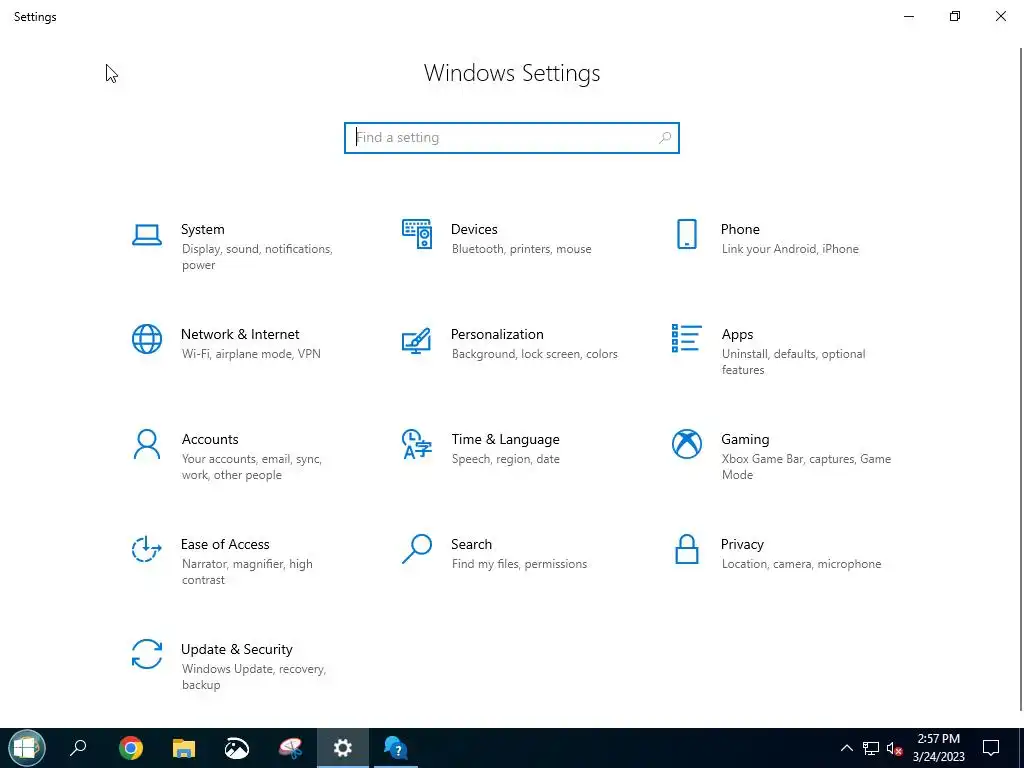Open the Network & Internet globe icon
Screen dimensions: 1024x768
(147, 339)
